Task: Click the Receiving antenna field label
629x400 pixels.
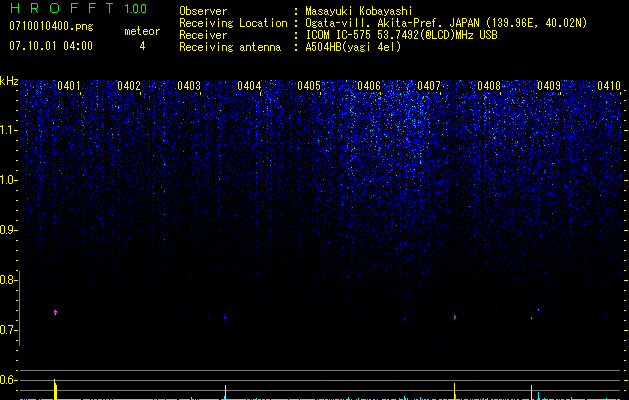Action: tap(230, 47)
